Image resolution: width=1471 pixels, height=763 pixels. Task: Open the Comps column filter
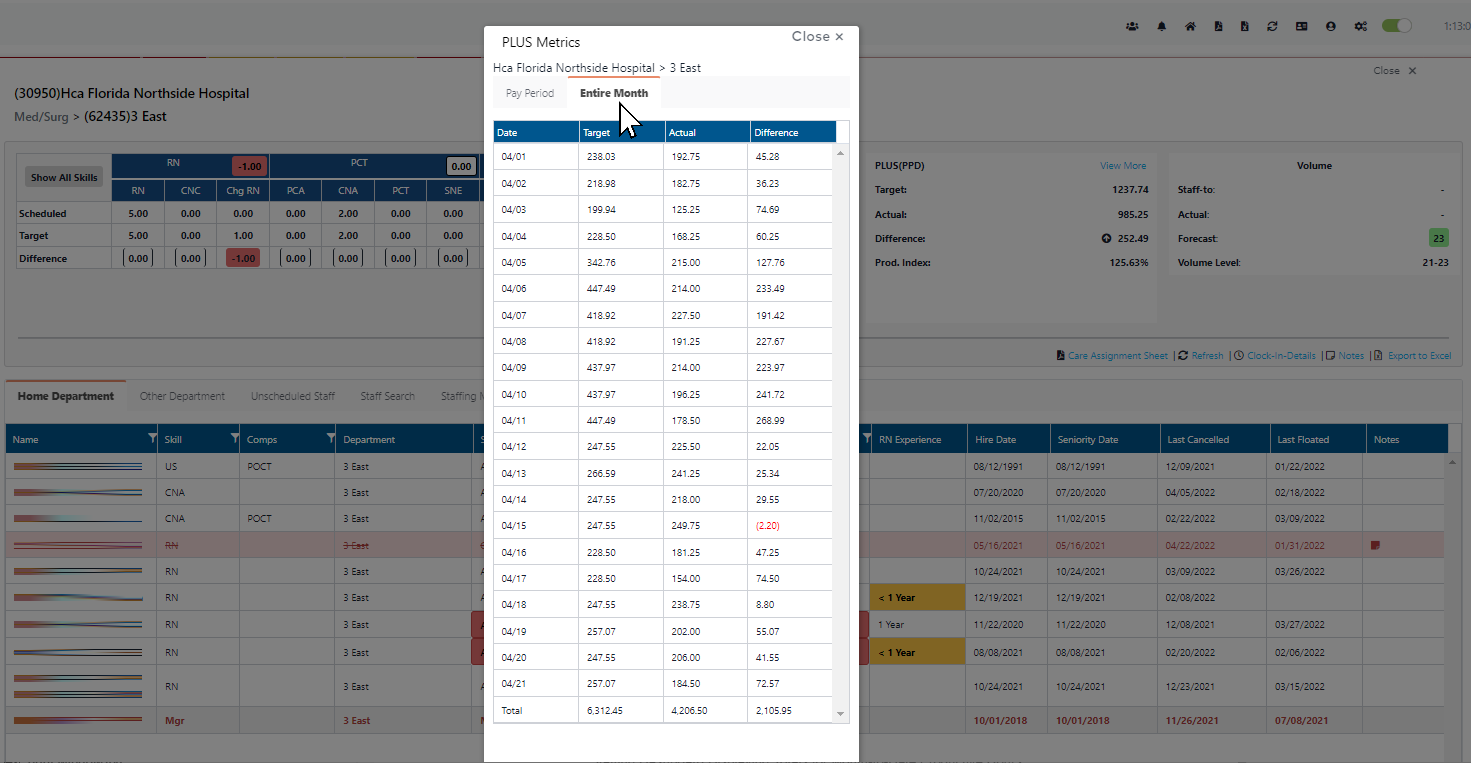click(331, 439)
